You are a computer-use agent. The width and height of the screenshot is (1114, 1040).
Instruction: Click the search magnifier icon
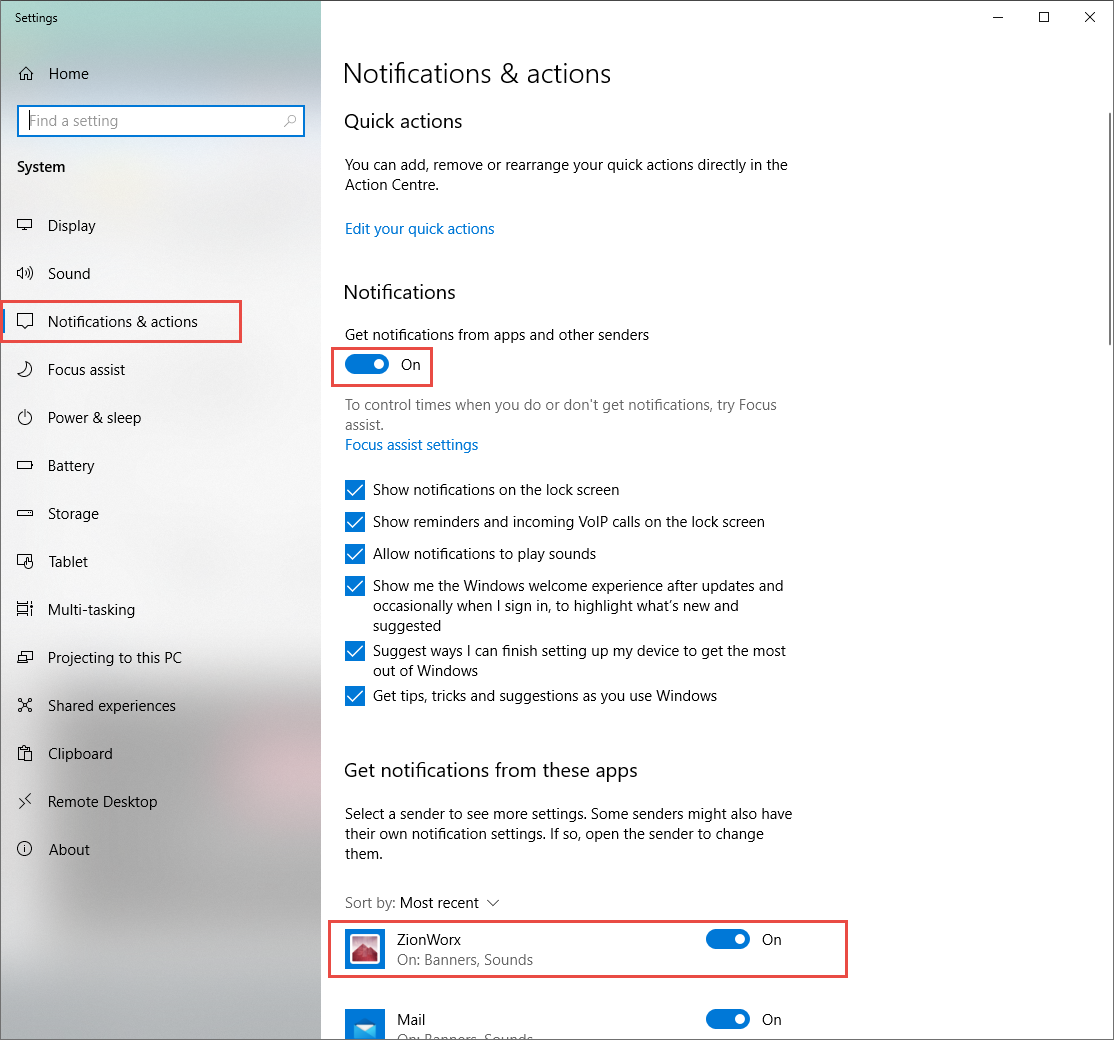tap(290, 121)
